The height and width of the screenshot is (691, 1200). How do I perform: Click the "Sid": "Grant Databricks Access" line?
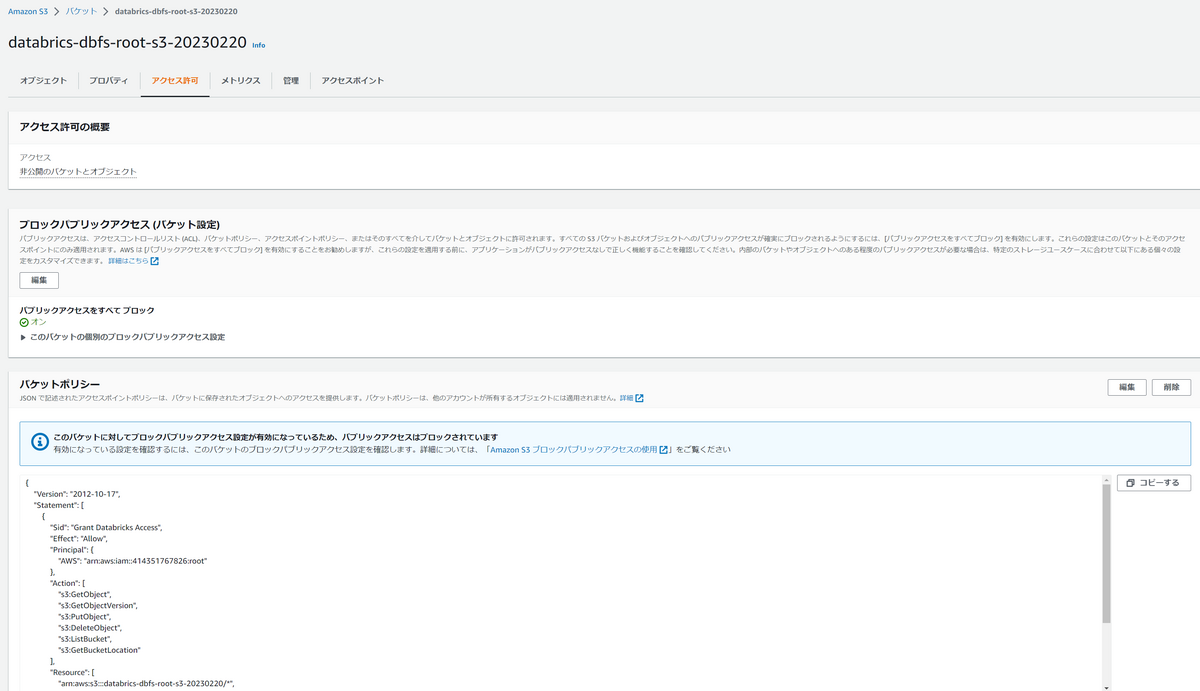coord(106,527)
